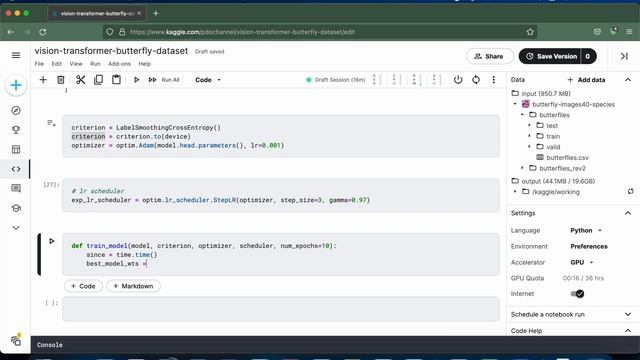Viewport: 640px width, 360px height.
Task: Open the Help menu
Action: [144, 64]
